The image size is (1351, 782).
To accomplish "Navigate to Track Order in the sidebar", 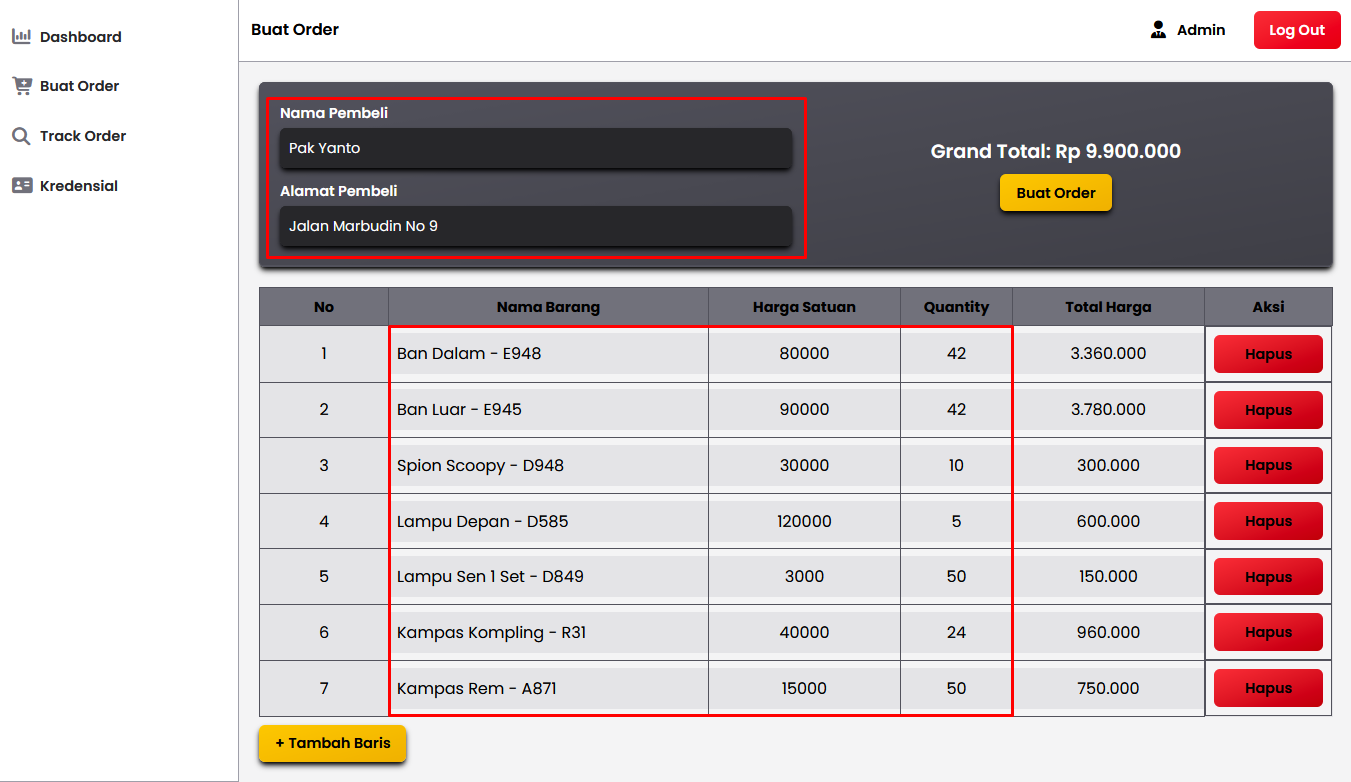I will coord(82,136).
